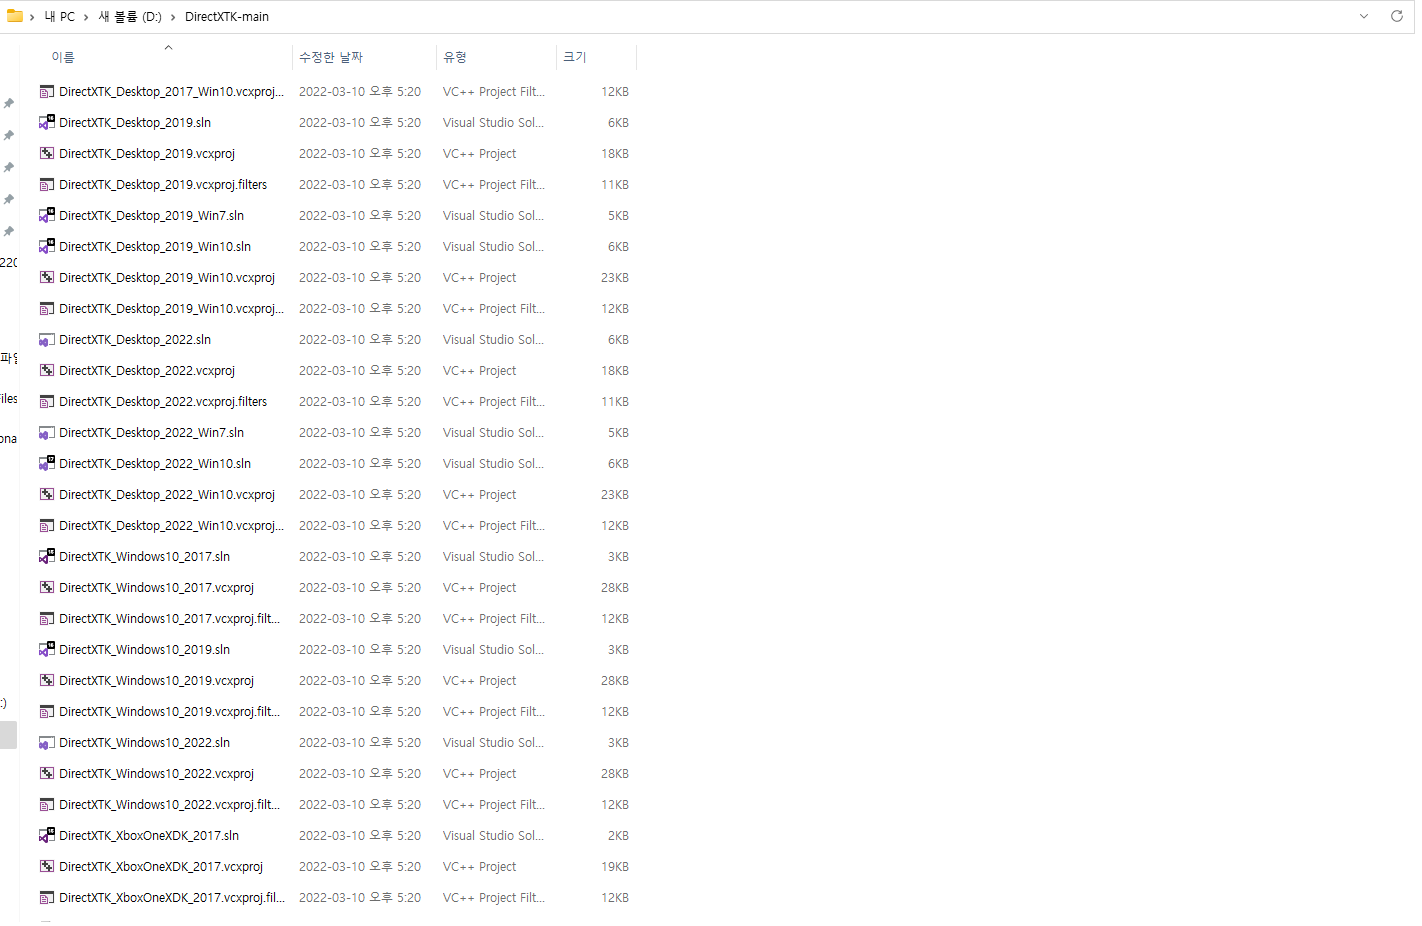Click the DirectXTK_XboxOneXDK_2017.sln solution icon
Screen dimensions: 1422x926
coord(47,836)
